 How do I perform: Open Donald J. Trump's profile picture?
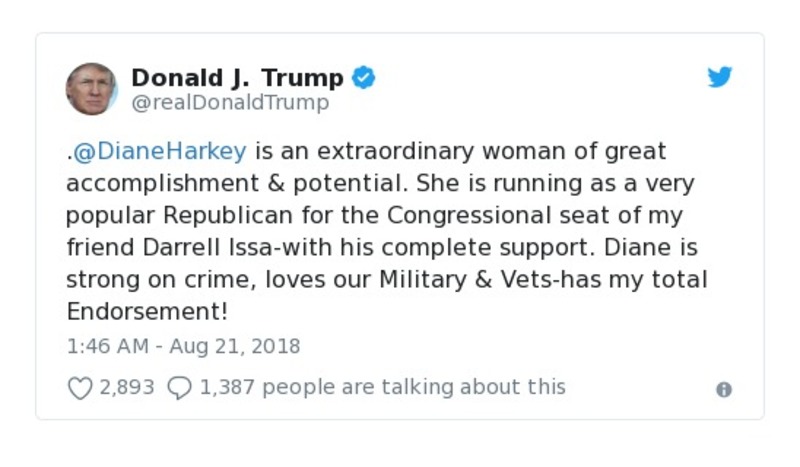(x=92, y=89)
